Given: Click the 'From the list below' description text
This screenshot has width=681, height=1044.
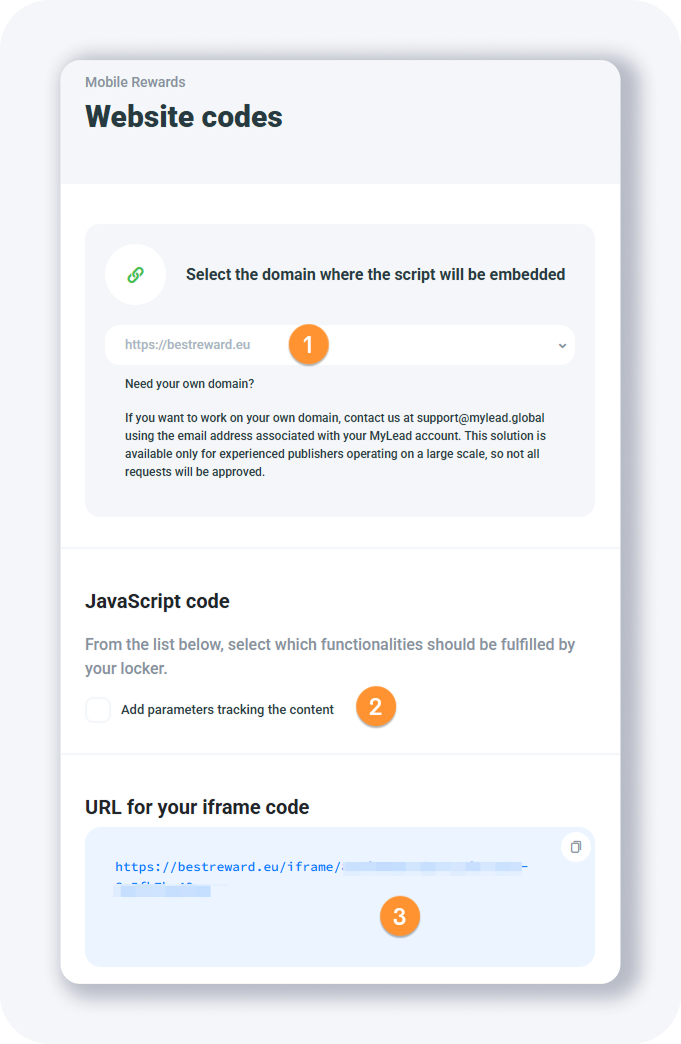Looking at the screenshot, I should click(330, 655).
